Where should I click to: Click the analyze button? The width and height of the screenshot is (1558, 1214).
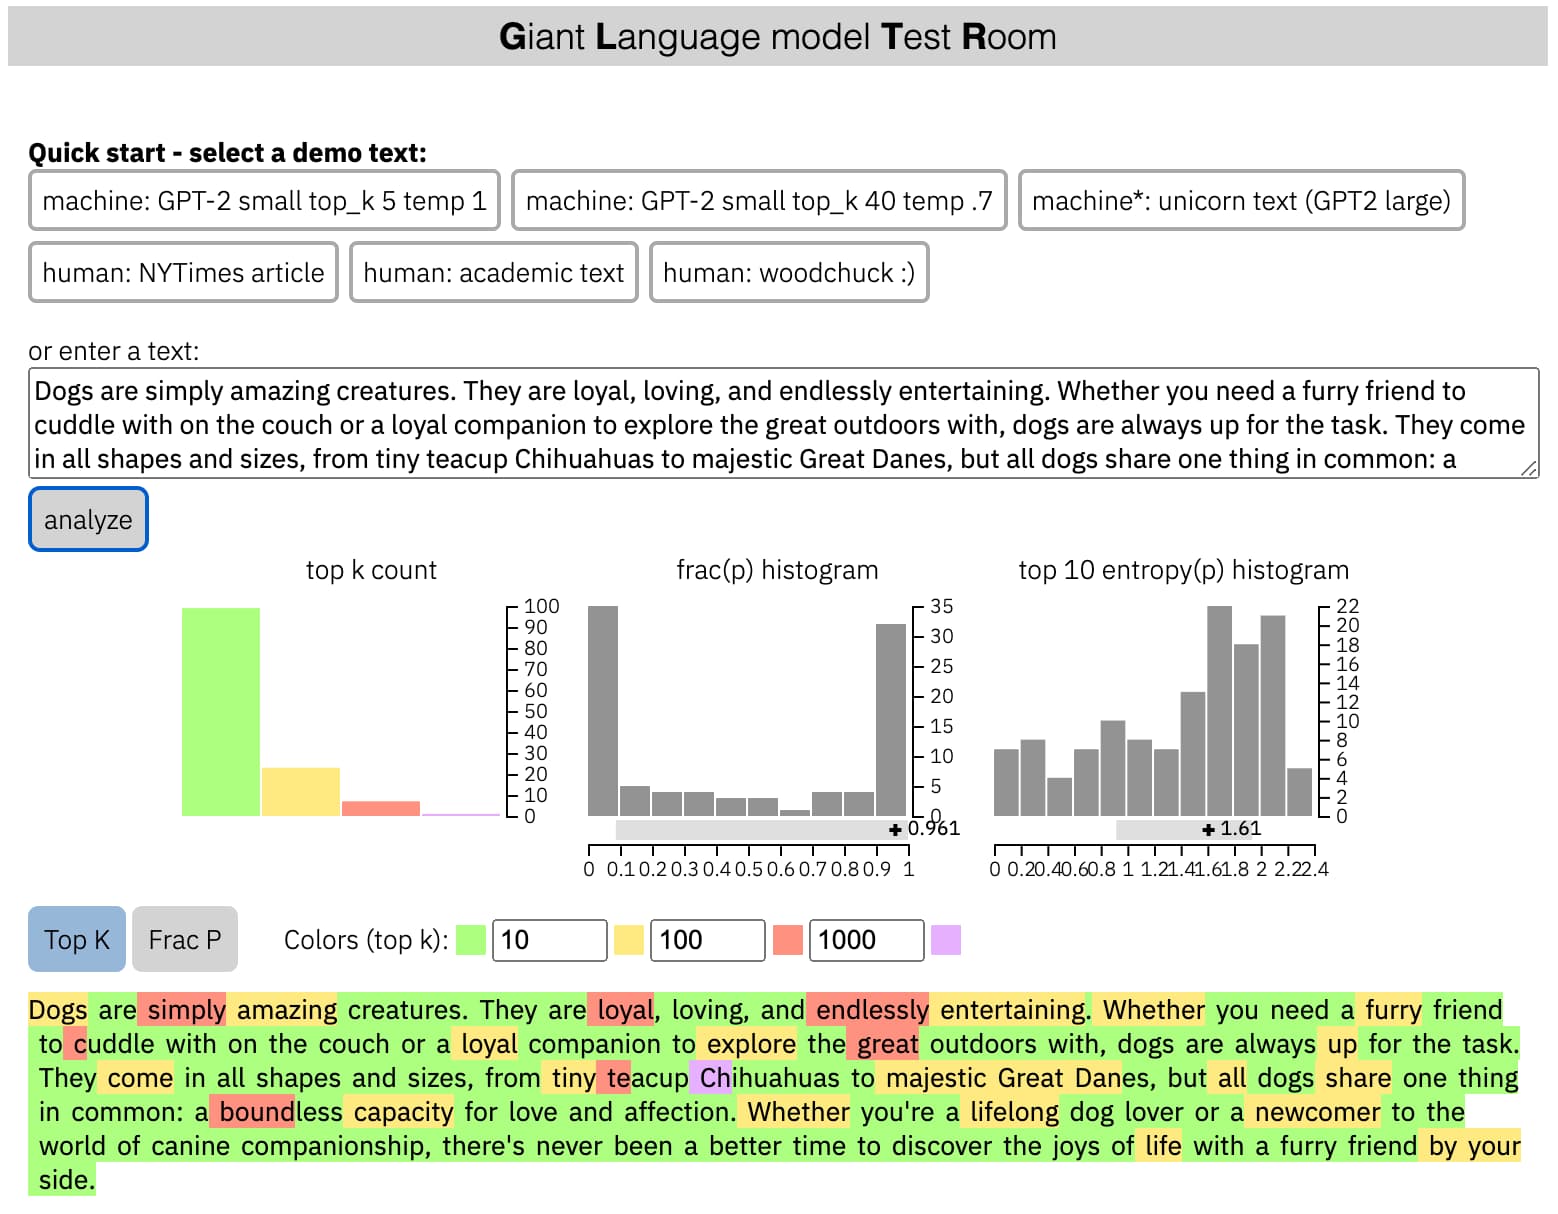[87, 519]
